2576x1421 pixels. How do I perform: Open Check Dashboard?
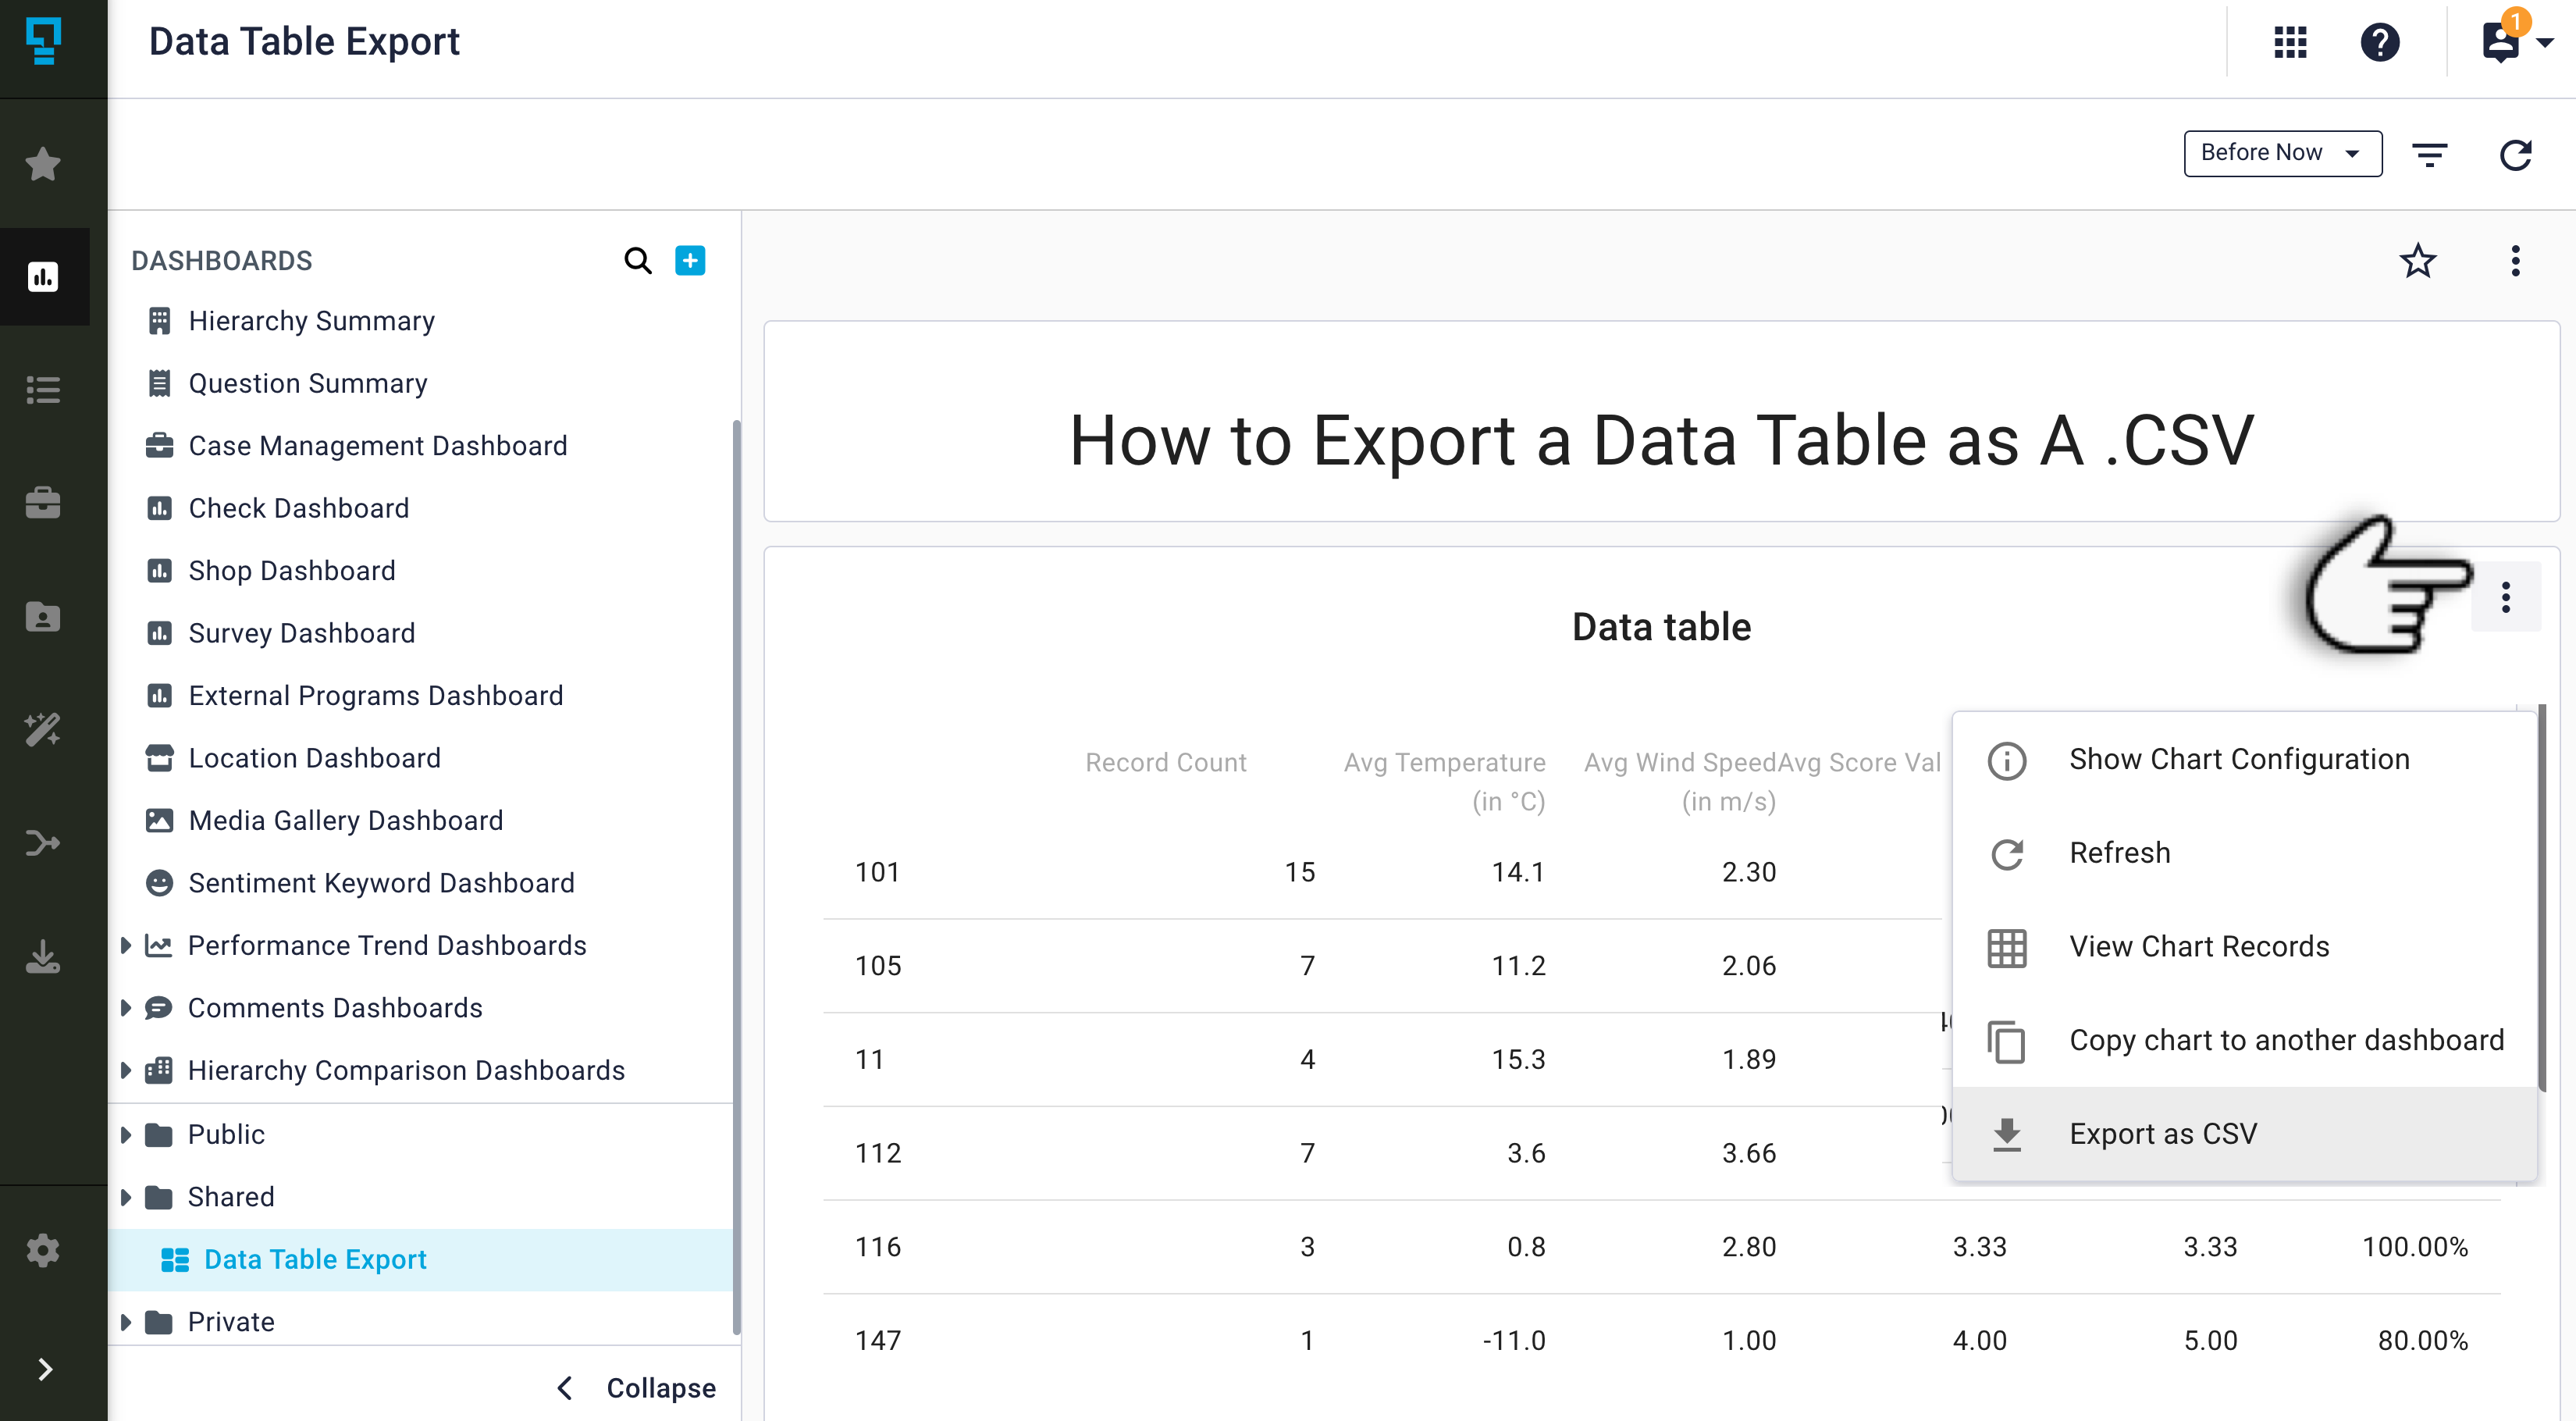[x=298, y=508]
